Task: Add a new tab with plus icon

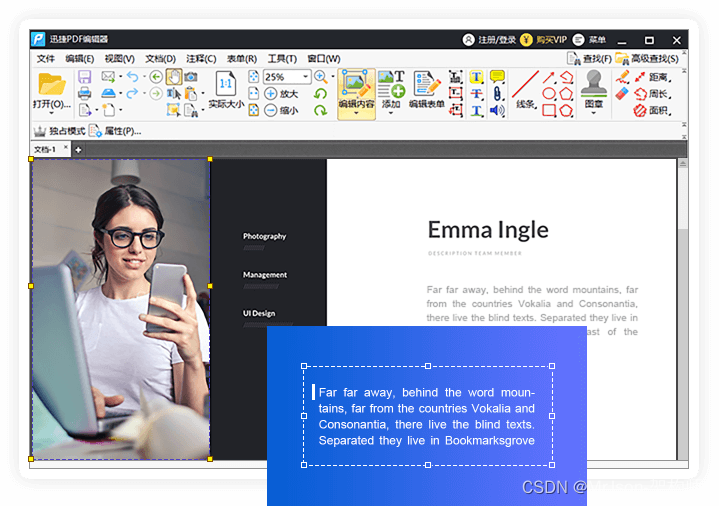Action: tap(78, 150)
